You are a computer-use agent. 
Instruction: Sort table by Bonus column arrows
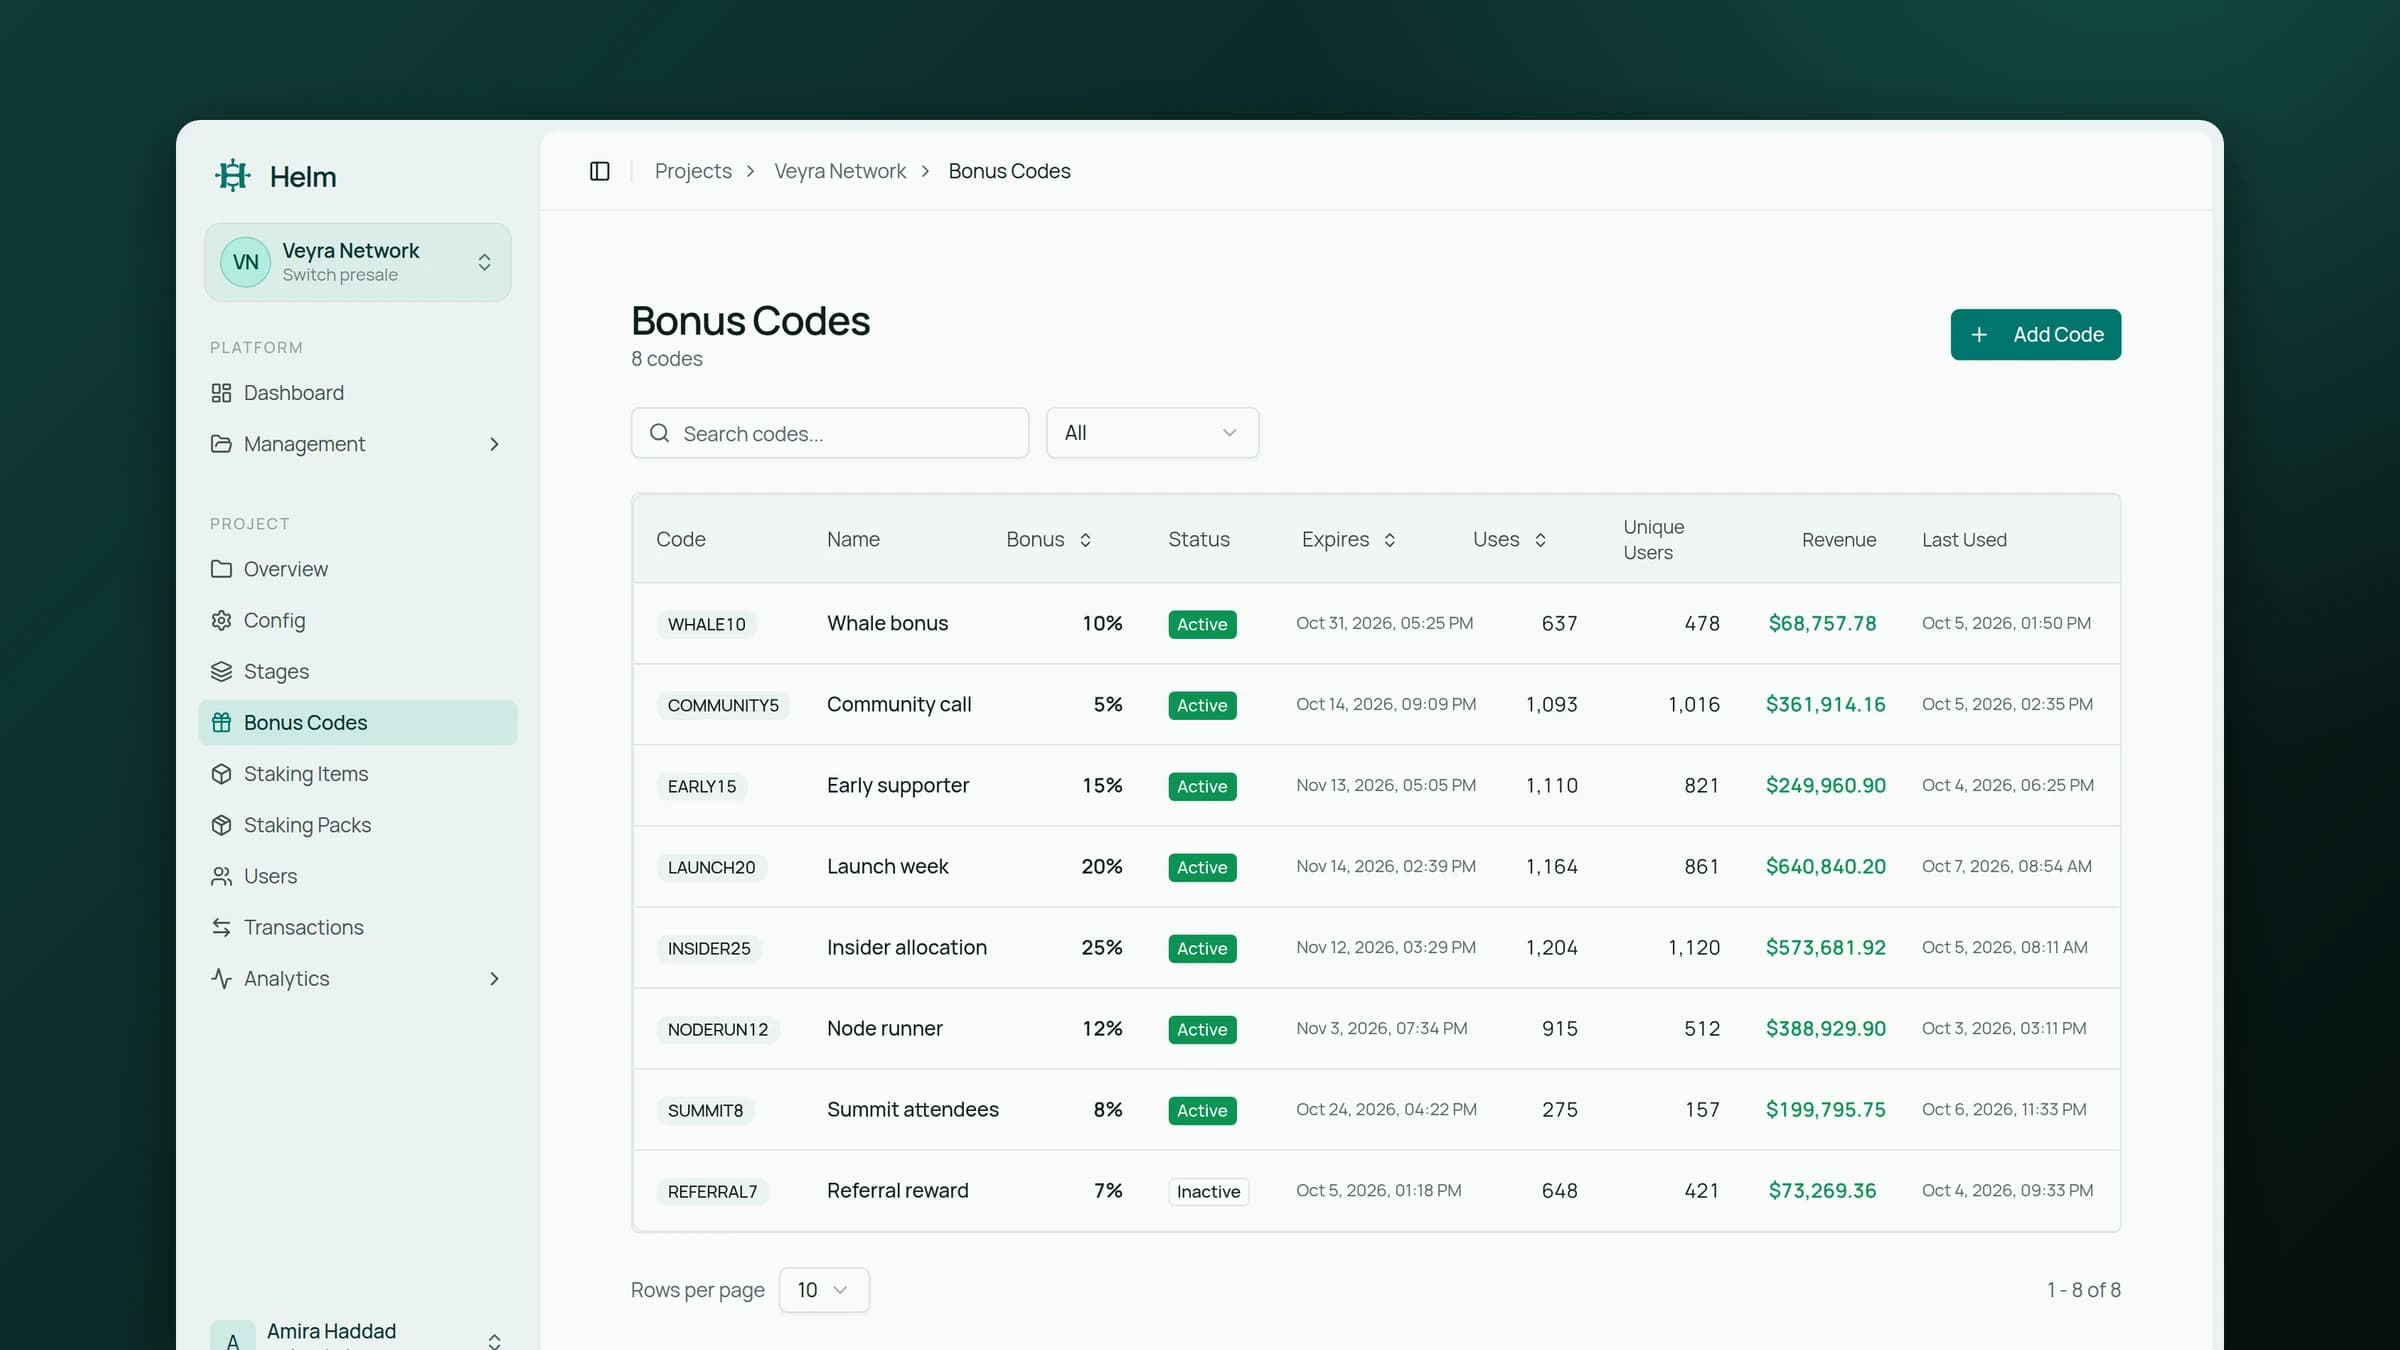(x=1085, y=540)
